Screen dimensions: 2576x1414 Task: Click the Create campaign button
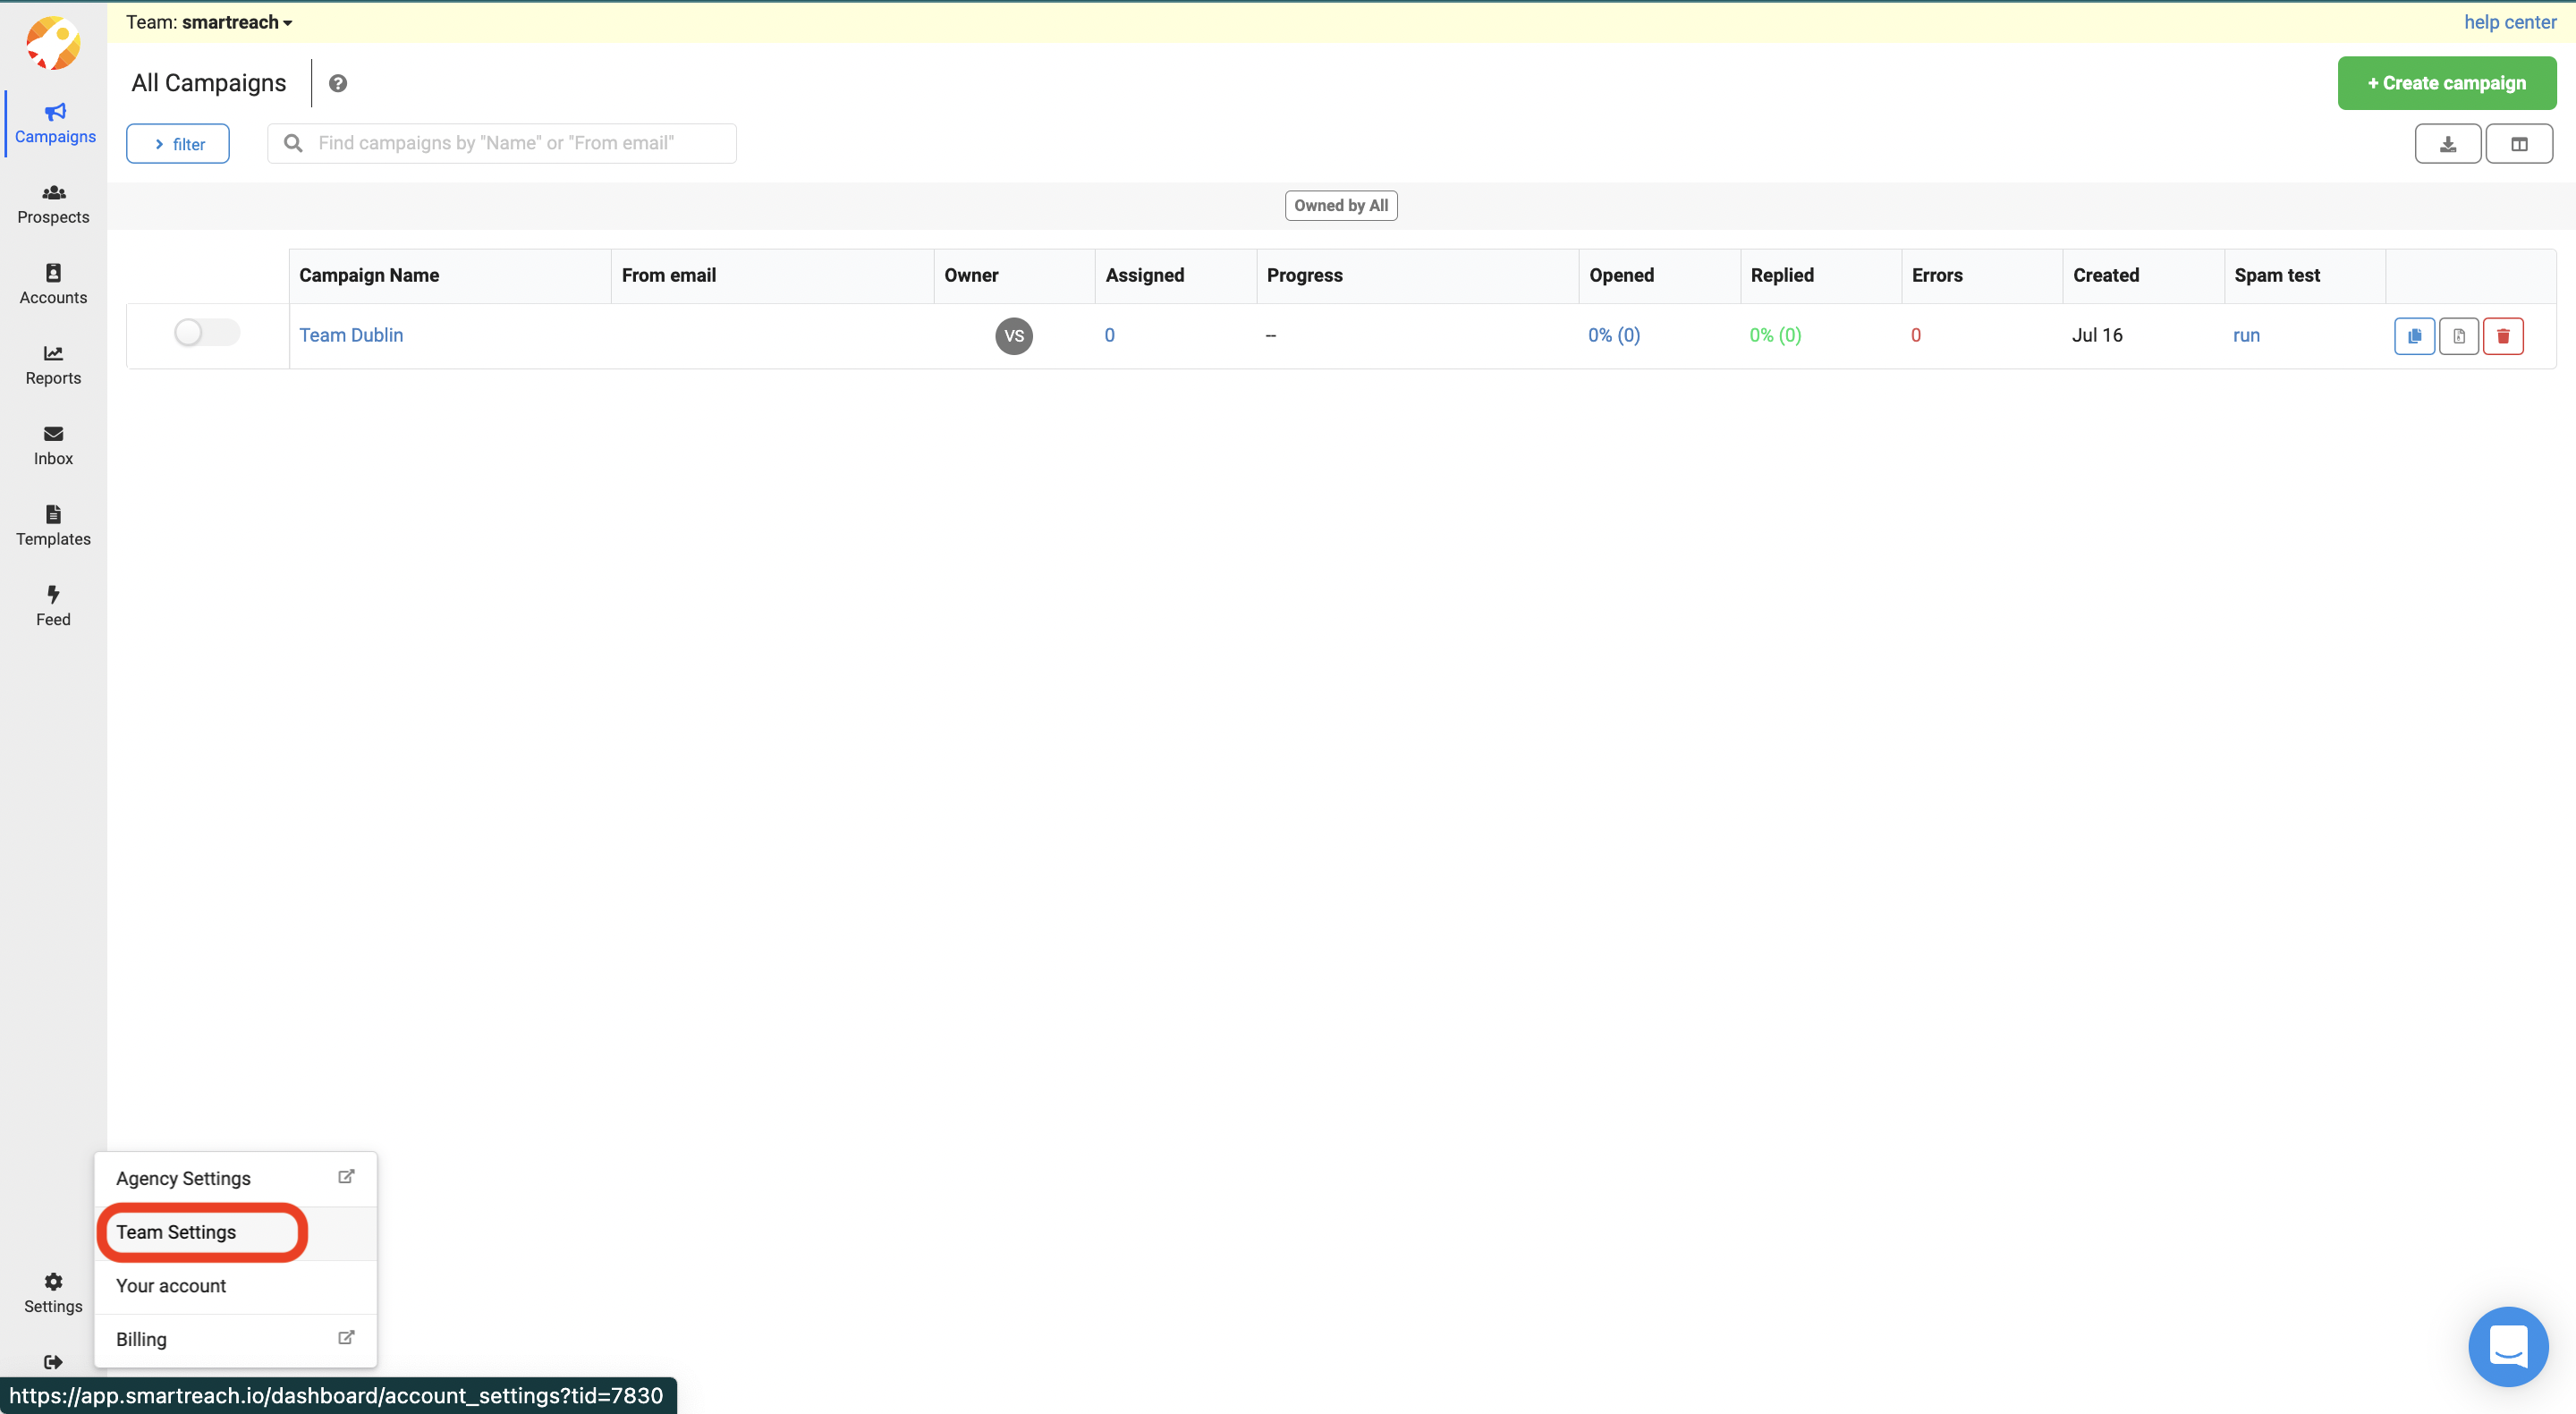pyautogui.click(x=2446, y=83)
